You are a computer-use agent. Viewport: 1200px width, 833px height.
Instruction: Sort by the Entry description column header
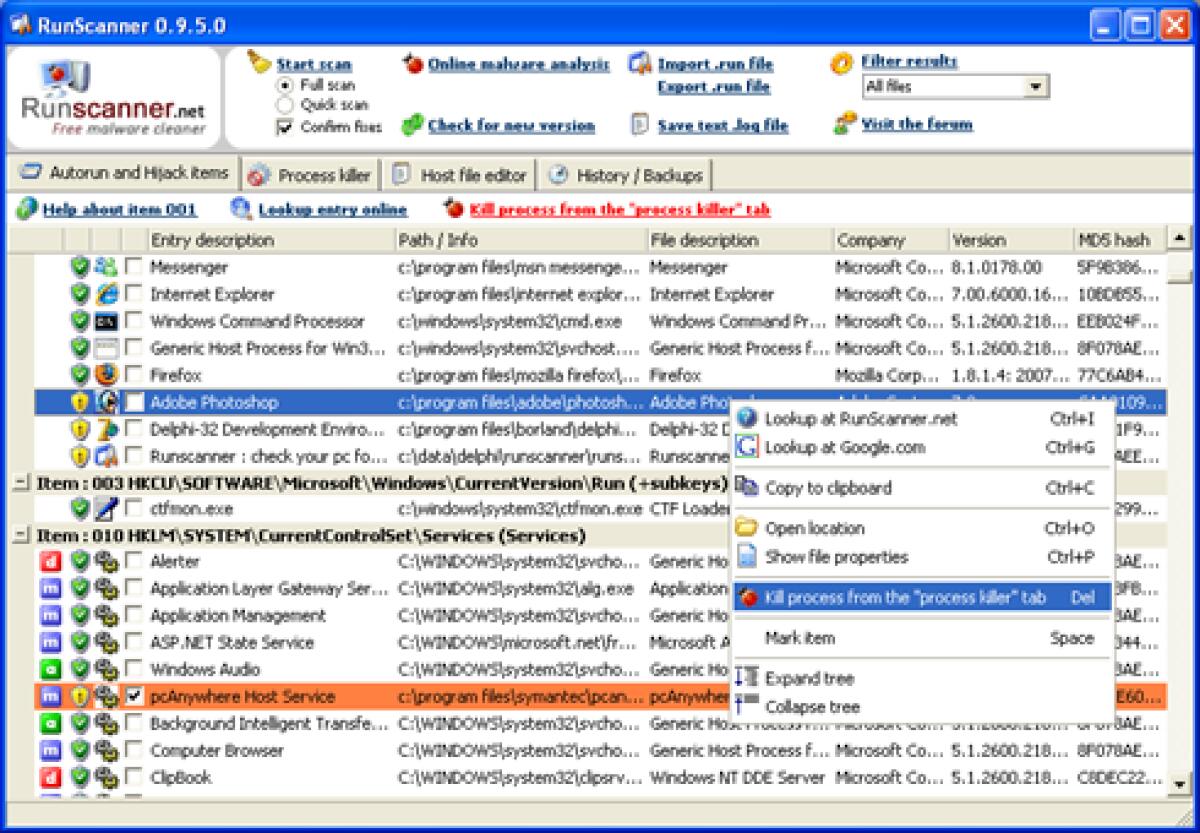click(x=271, y=240)
